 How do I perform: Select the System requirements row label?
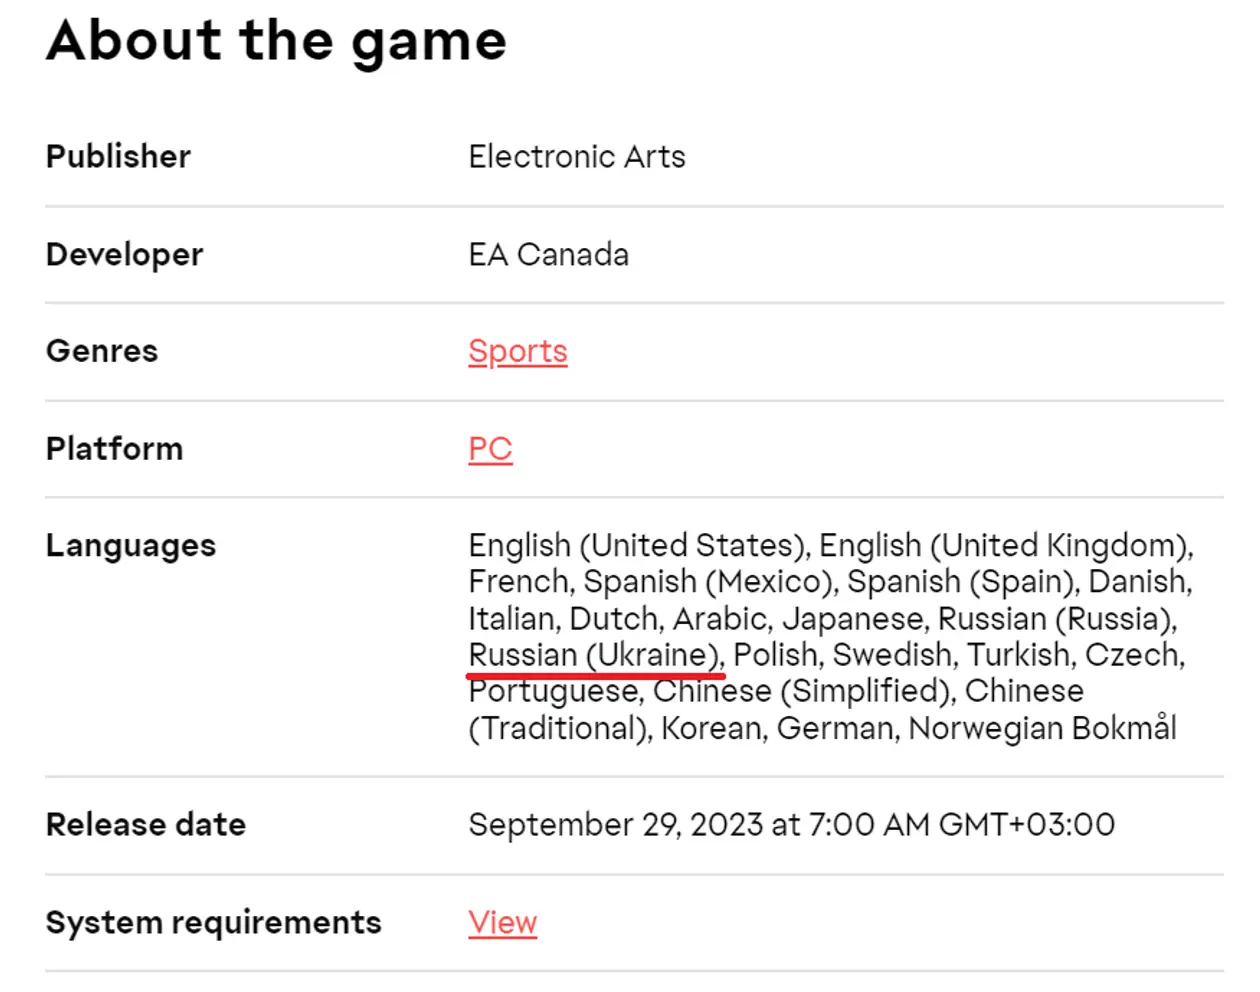tap(214, 923)
